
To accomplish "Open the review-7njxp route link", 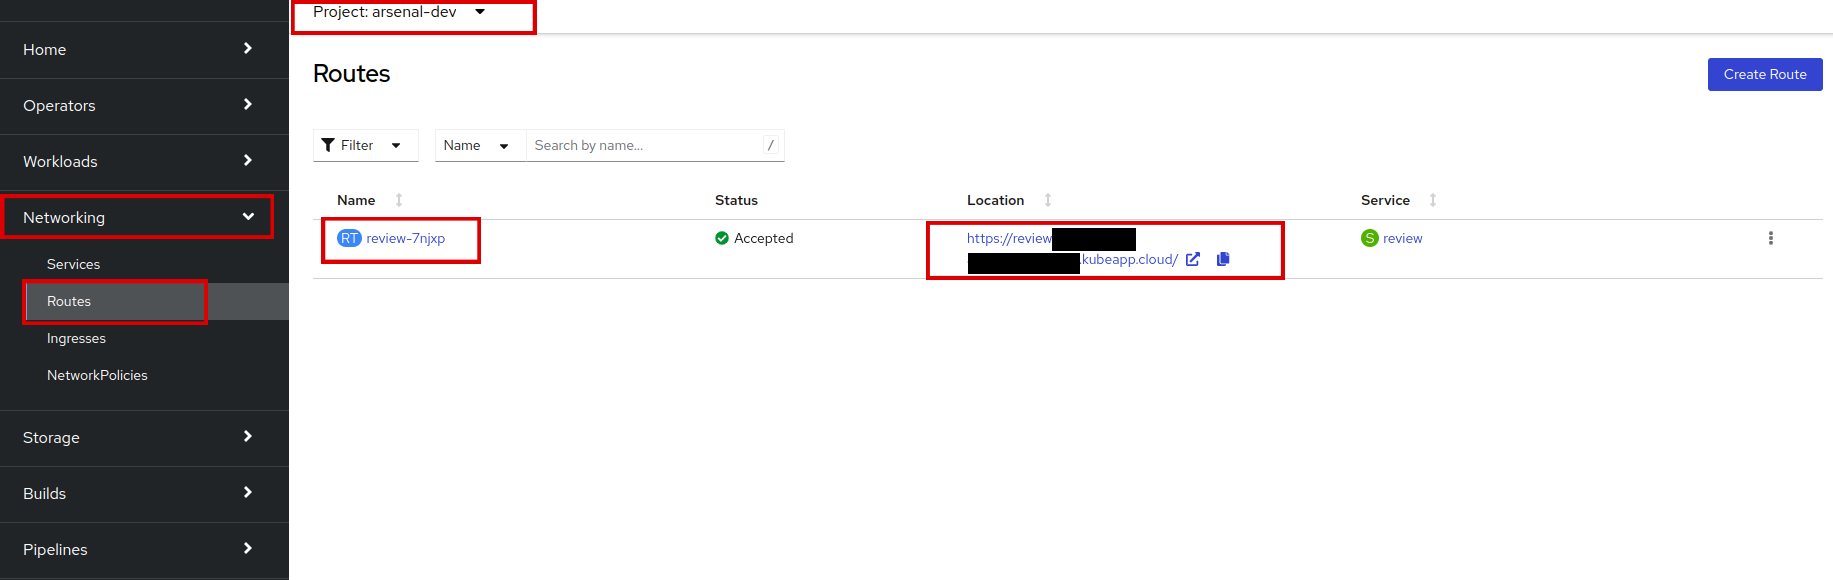I will pyautogui.click(x=406, y=238).
